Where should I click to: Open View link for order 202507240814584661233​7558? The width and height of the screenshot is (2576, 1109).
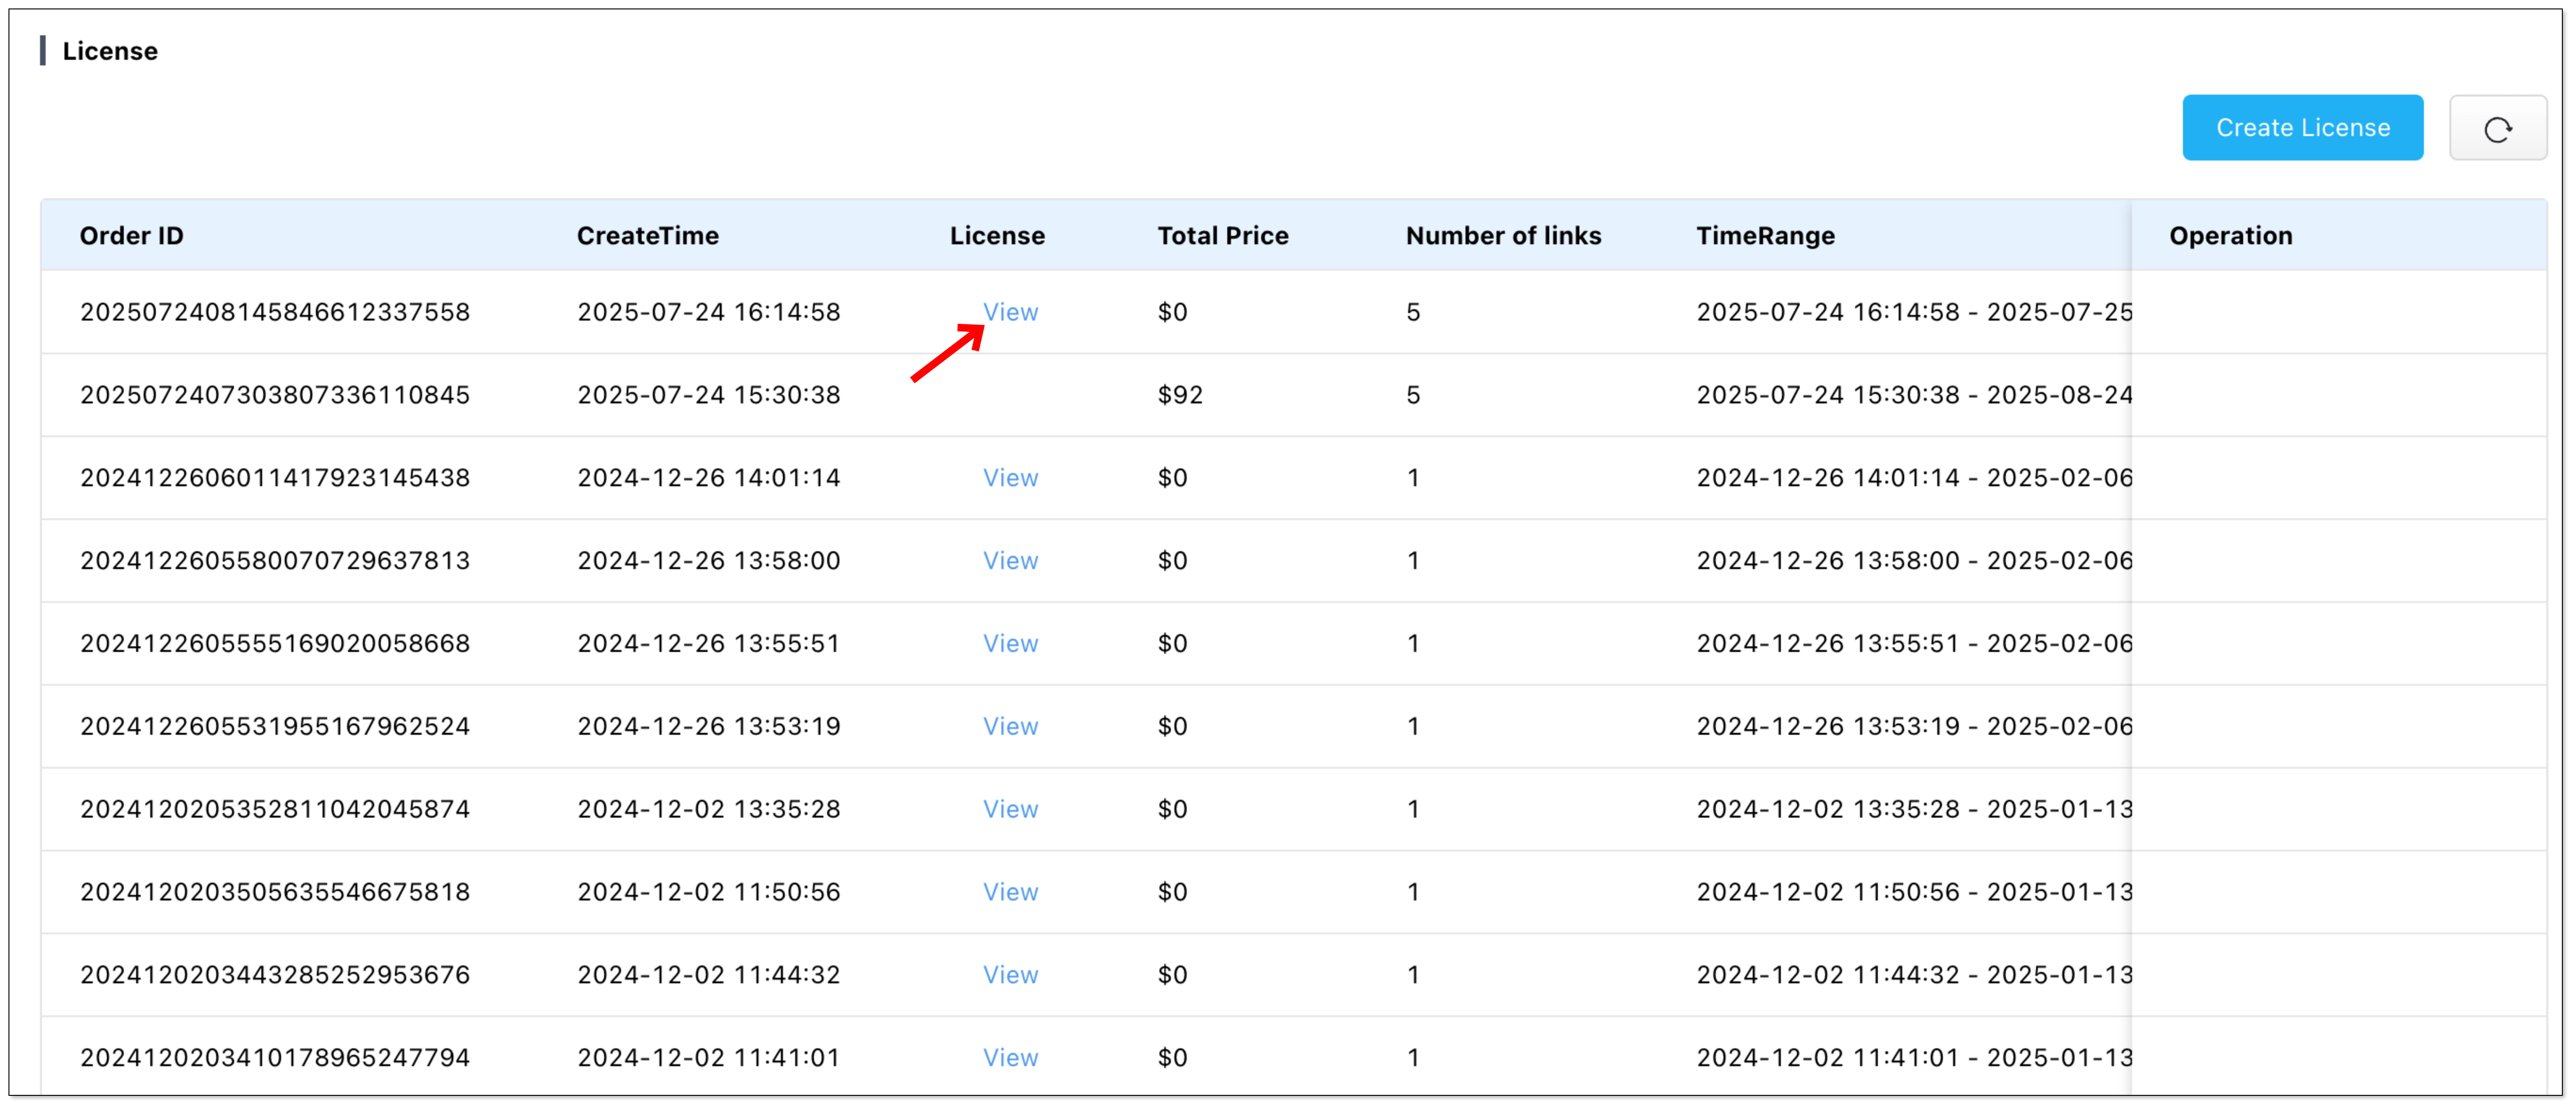(x=1010, y=312)
